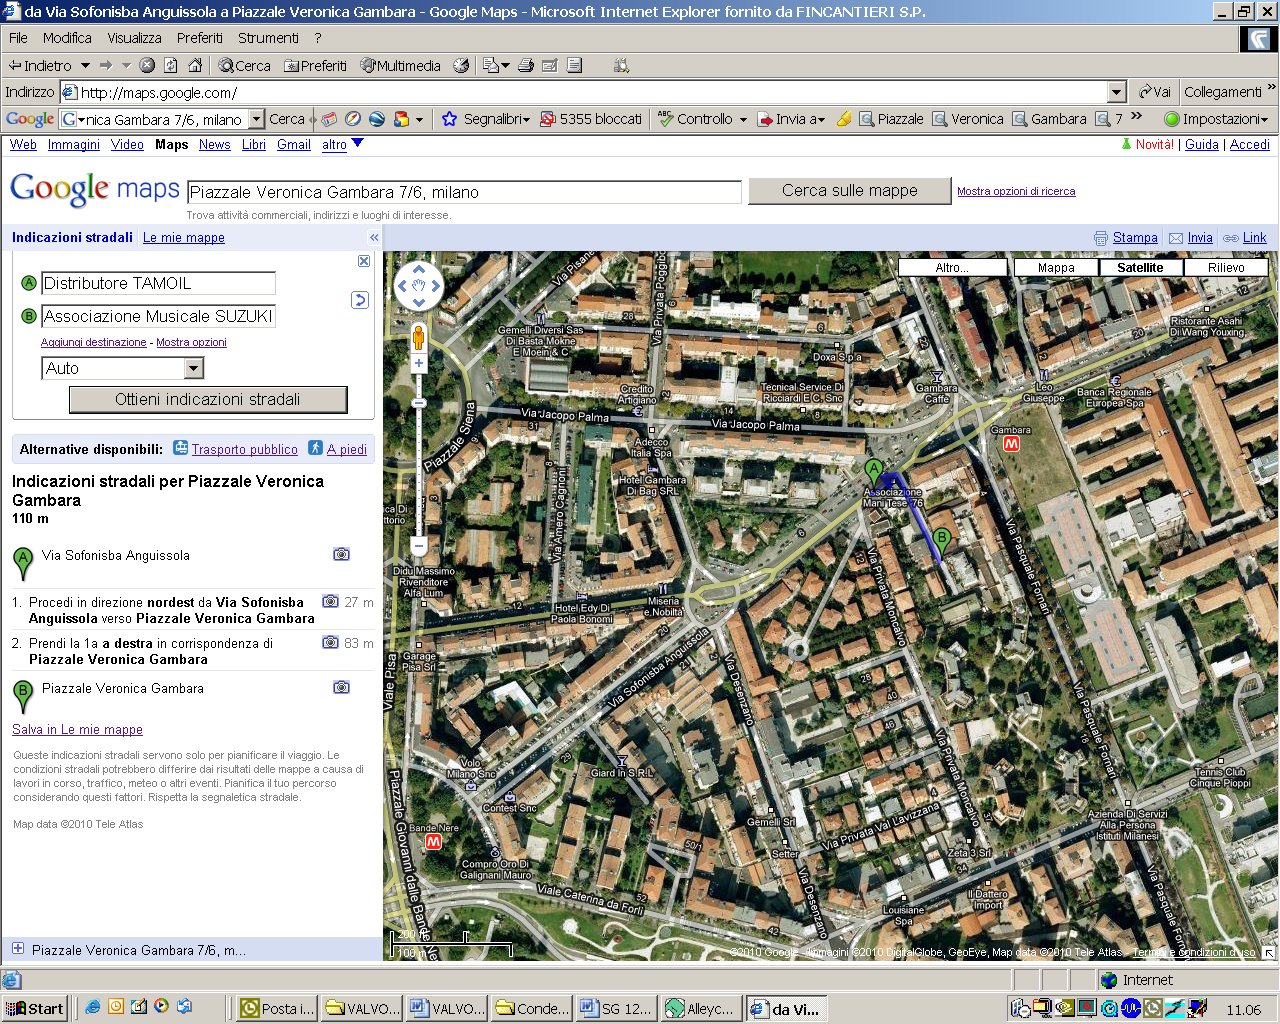Go back with the Indietro button
Image resolution: width=1280 pixels, height=1024 pixels.
tap(40, 65)
